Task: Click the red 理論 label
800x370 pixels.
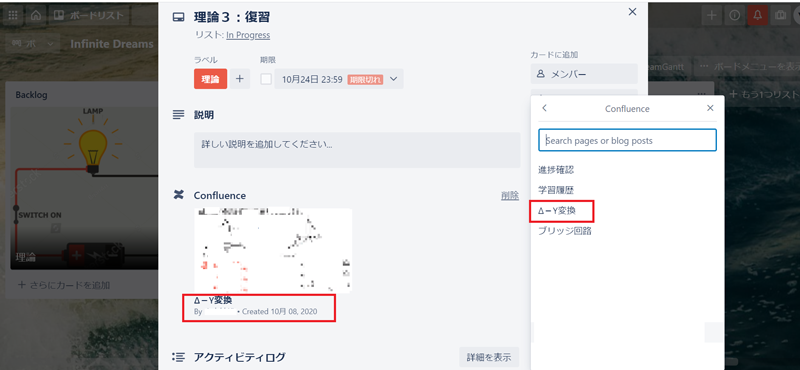Action: 210,79
